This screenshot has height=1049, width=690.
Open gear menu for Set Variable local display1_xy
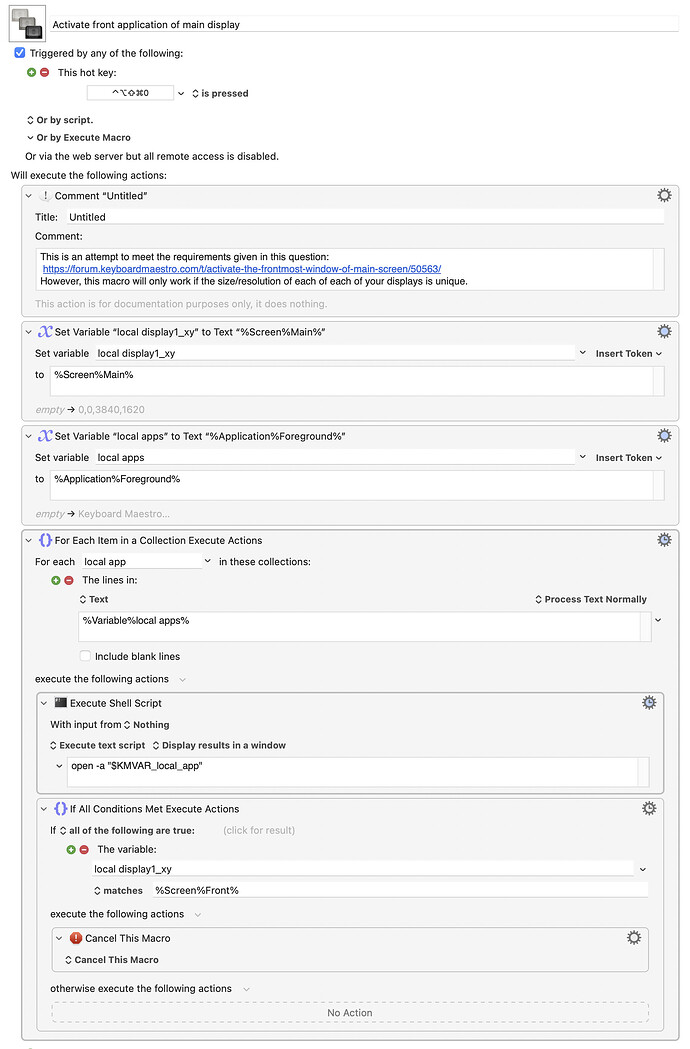pos(664,332)
